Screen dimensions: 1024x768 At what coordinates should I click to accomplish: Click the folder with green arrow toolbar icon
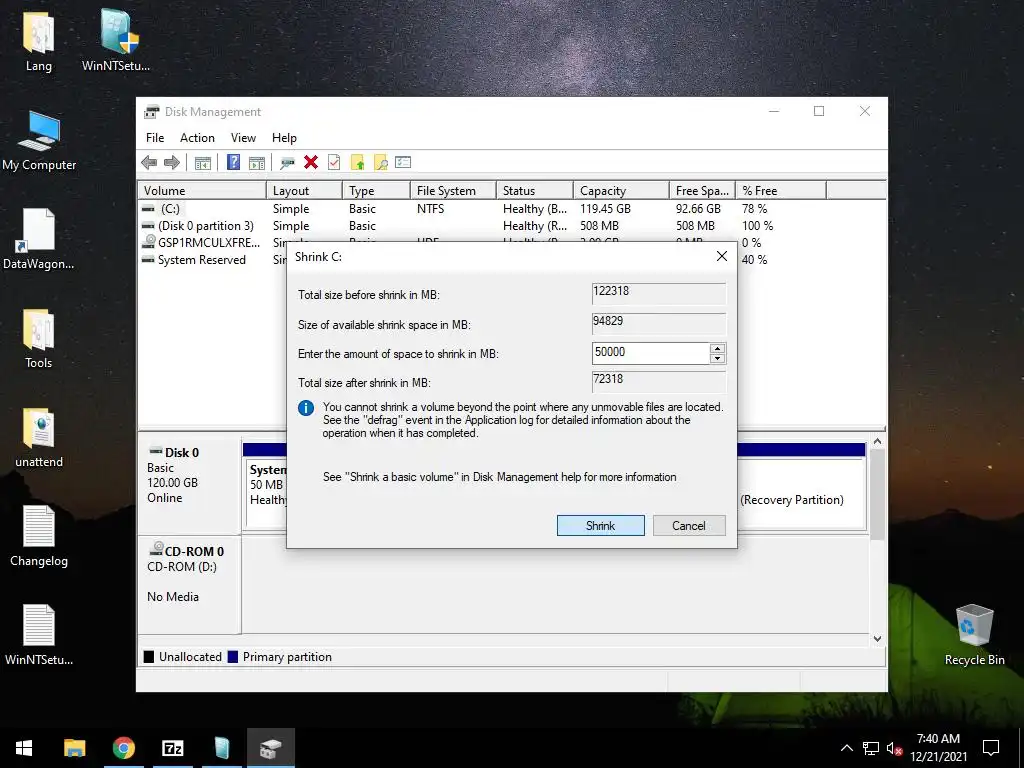(x=357, y=163)
